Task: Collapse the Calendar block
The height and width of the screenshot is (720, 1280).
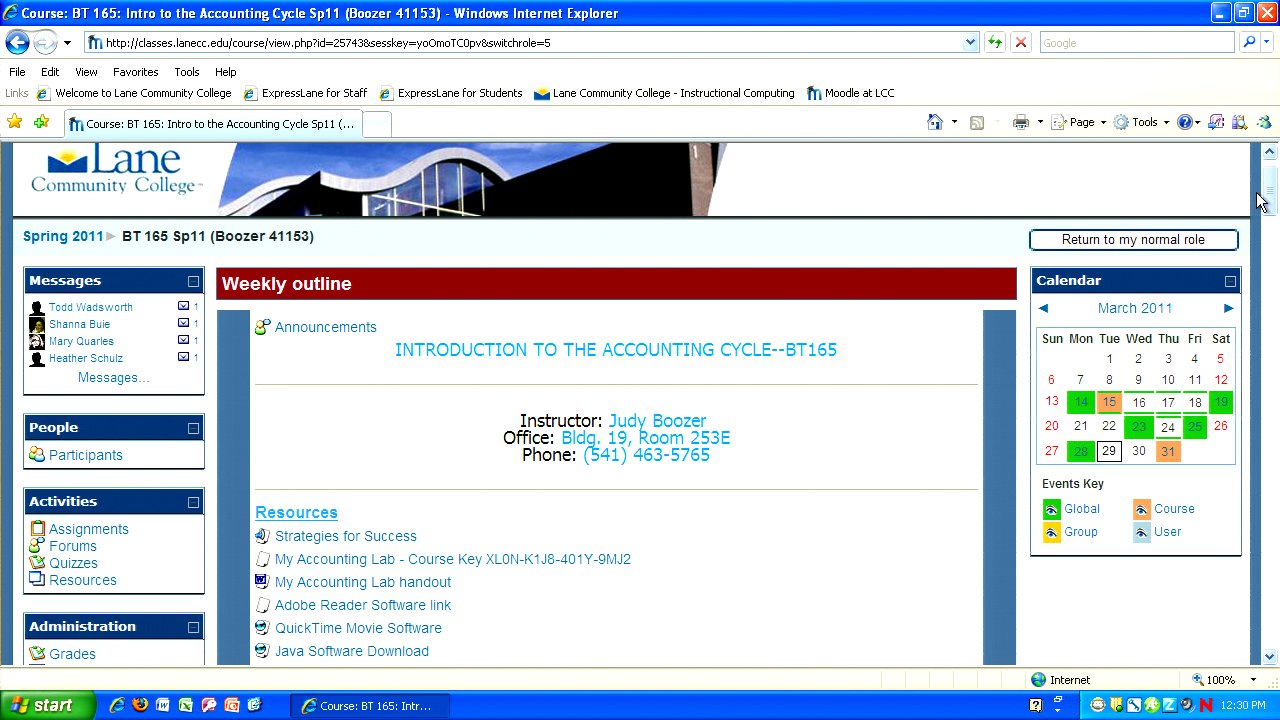Action: (x=1230, y=282)
